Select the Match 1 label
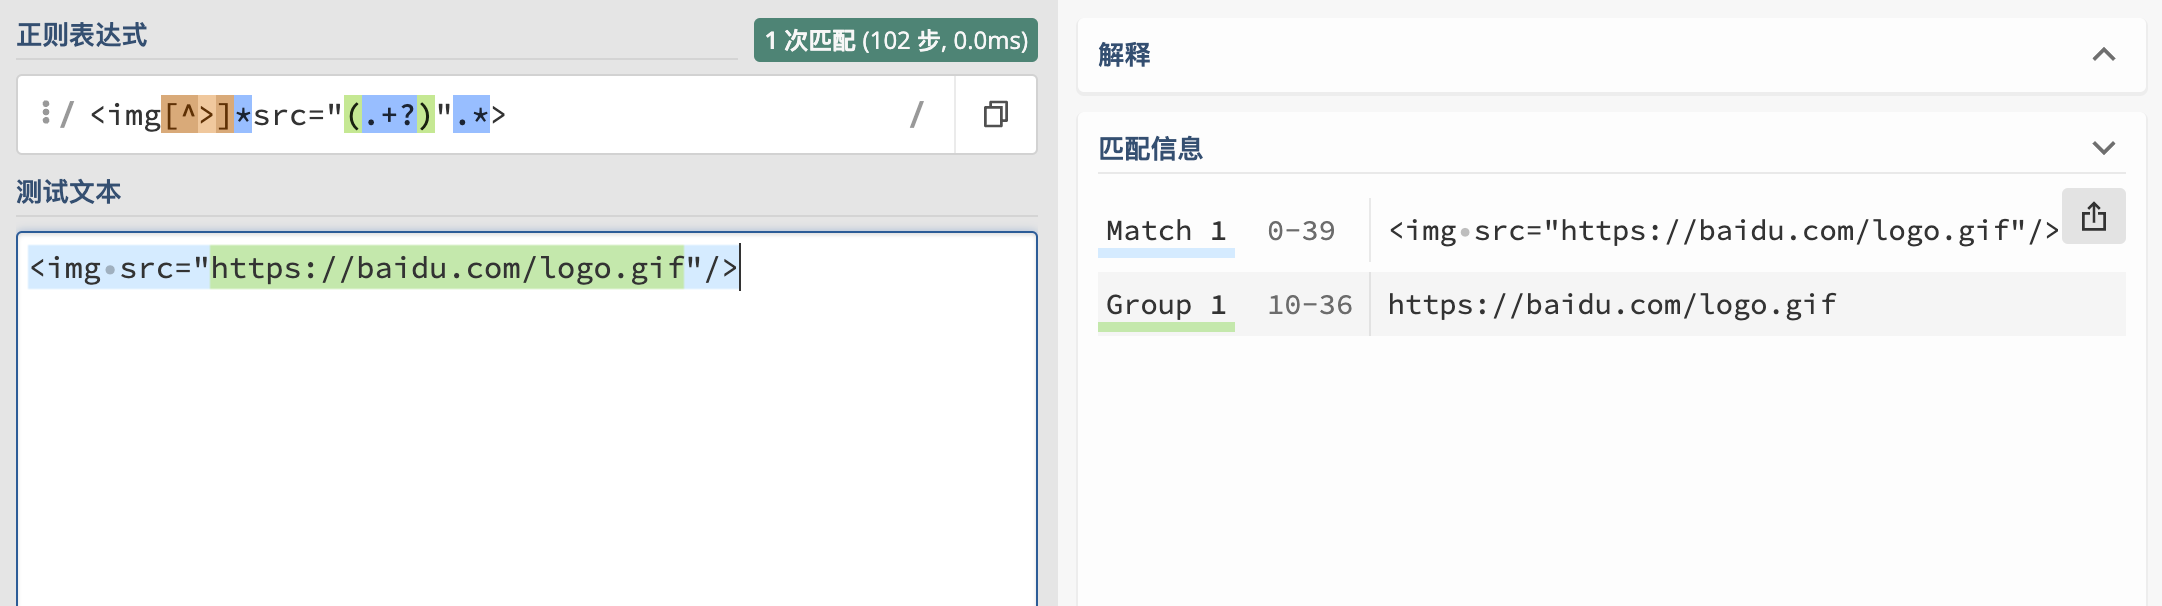 click(x=1166, y=231)
